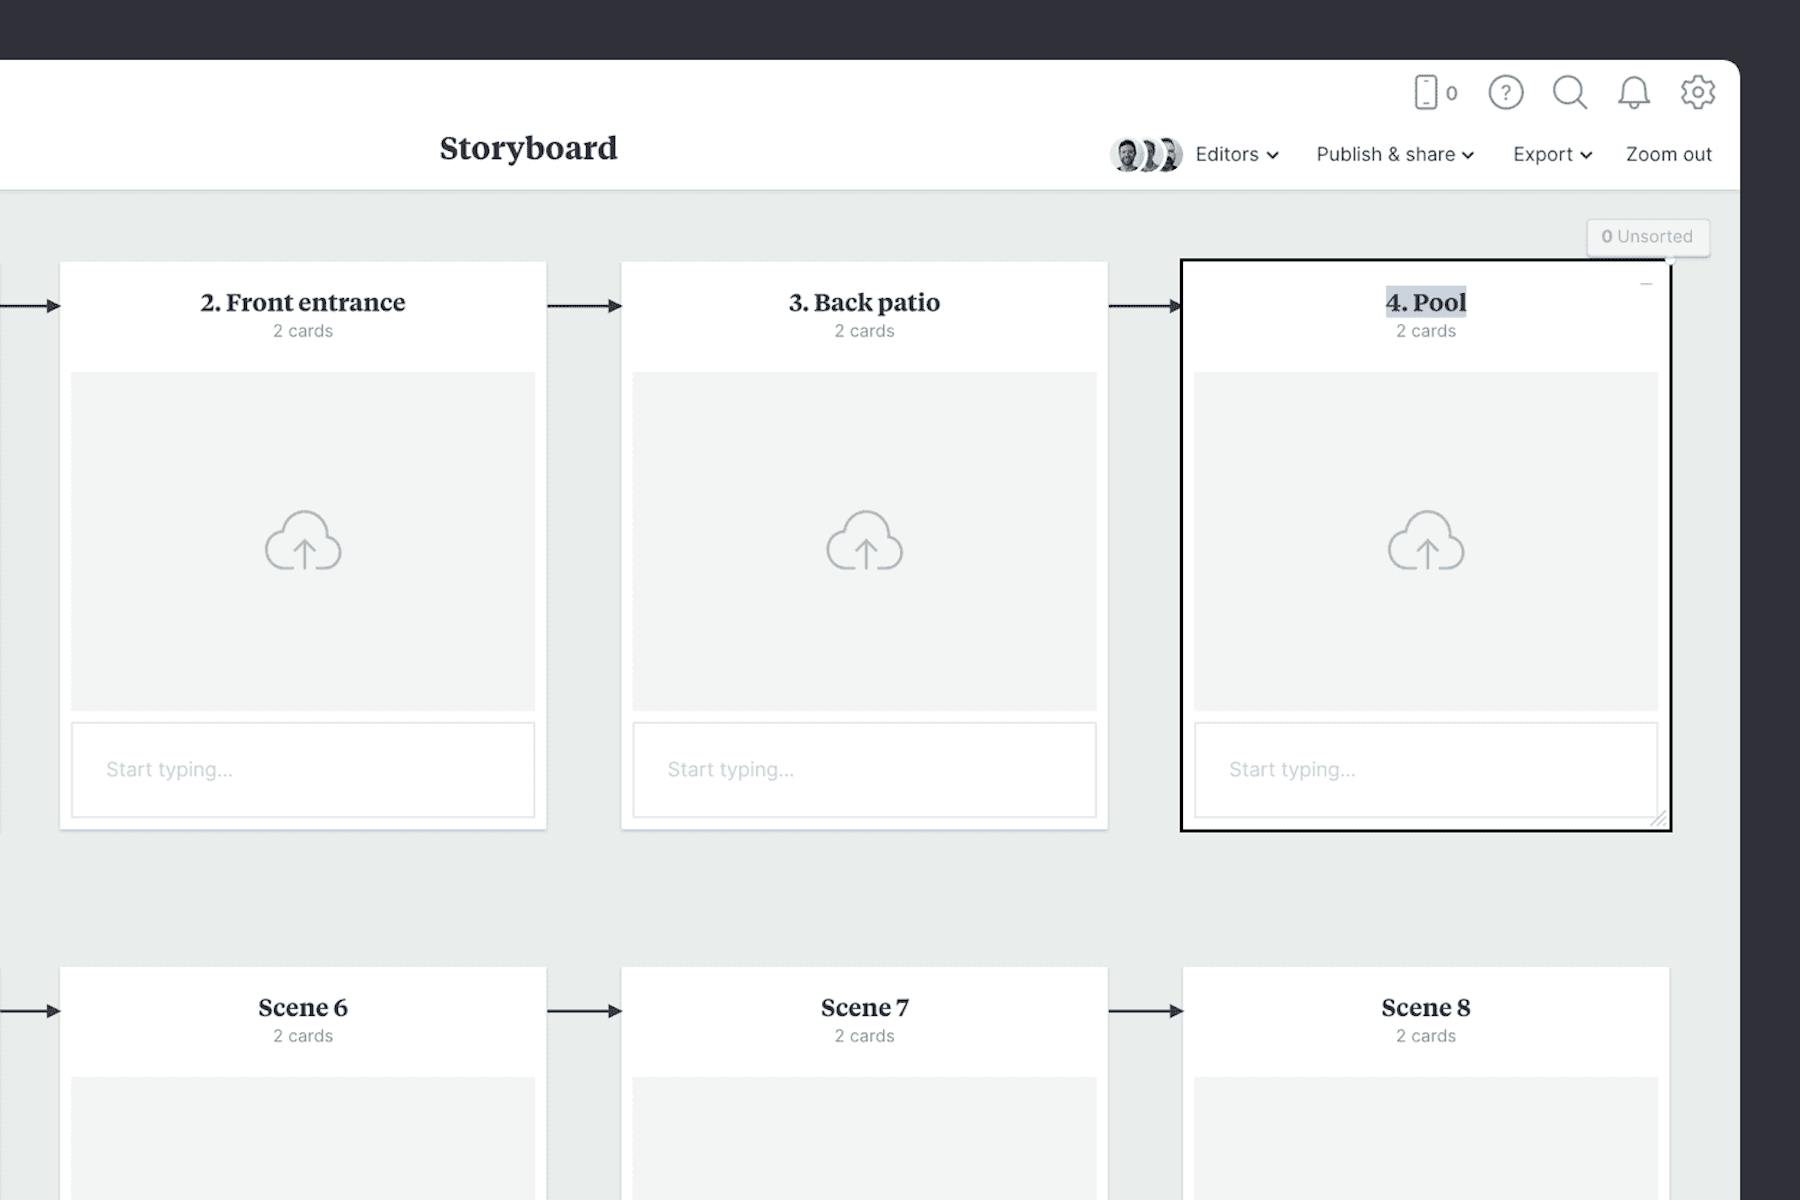Open the Publish & share dropdown
The width and height of the screenshot is (1800, 1200).
(1394, 154)
